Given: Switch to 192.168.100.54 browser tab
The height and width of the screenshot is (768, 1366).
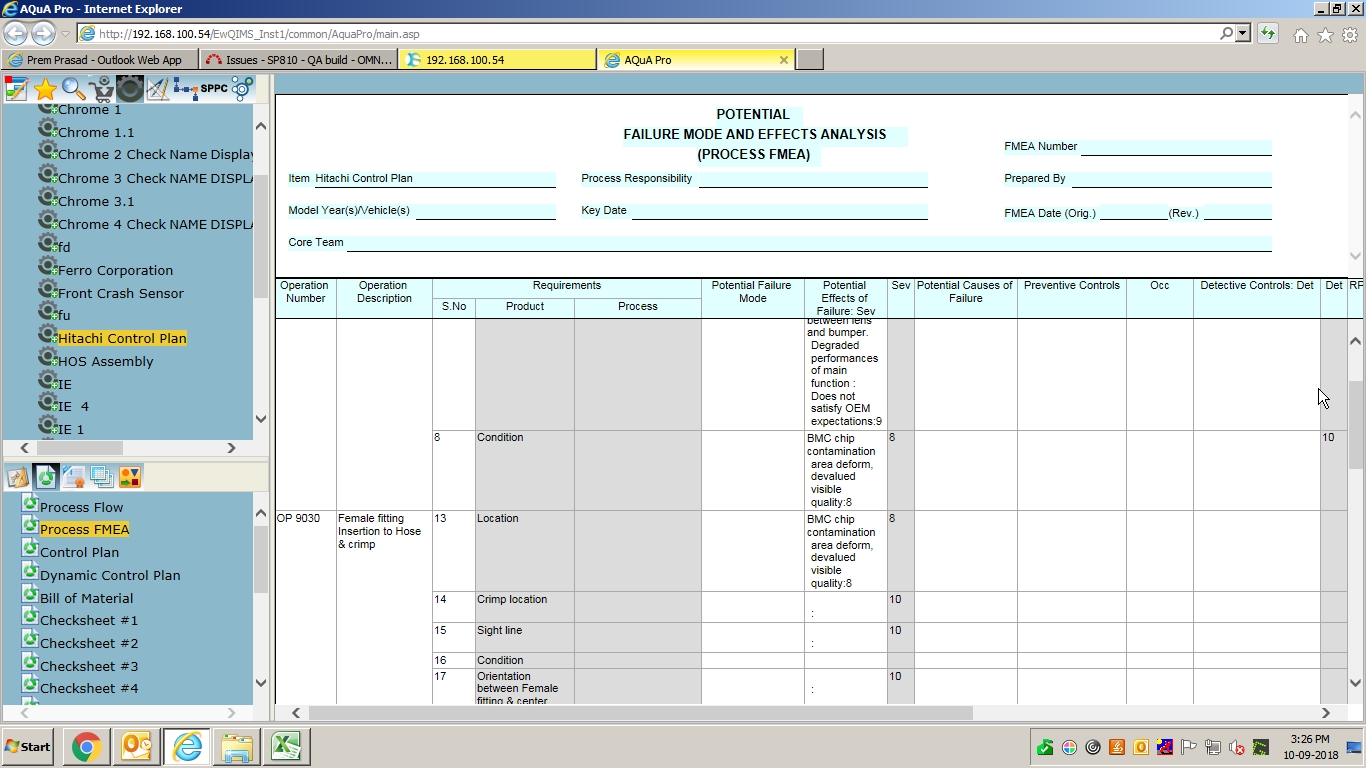Looking at the screenshot, I should tap(497, 60).
